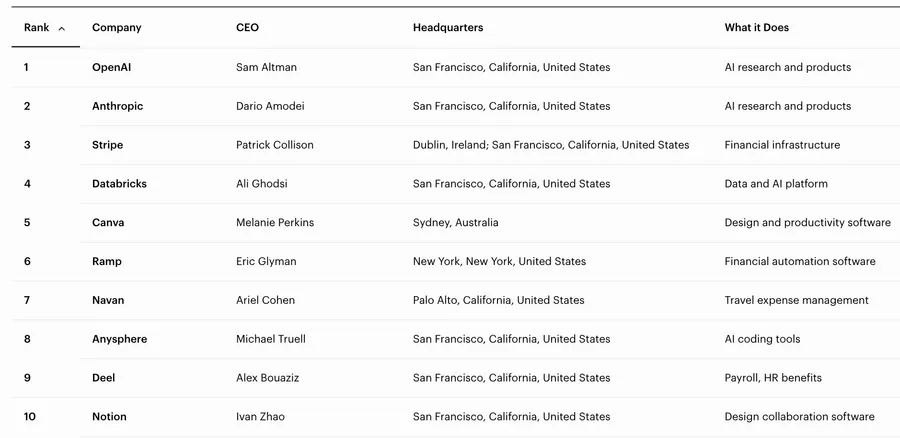This screenshot has height=438, width=900.
Task: Click CEO cell Sam Altman
Action: [266, 67]
